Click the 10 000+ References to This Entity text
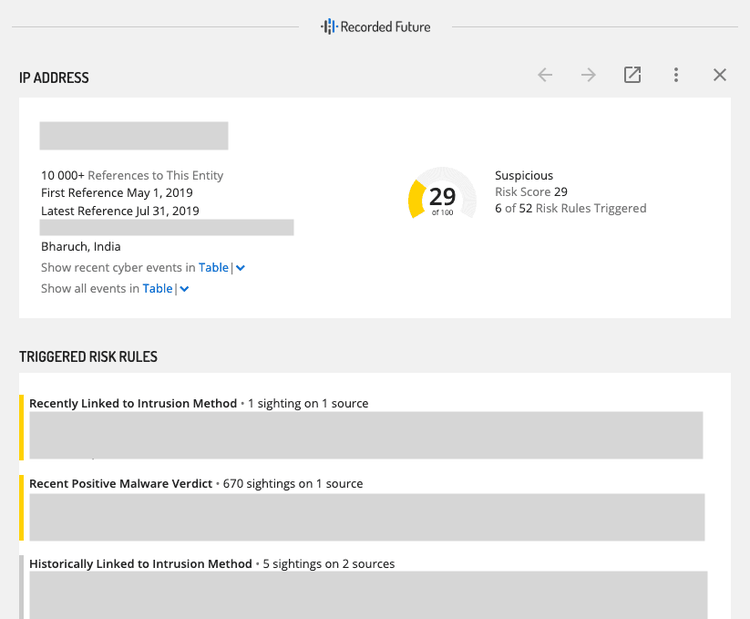 click(132, 176)
